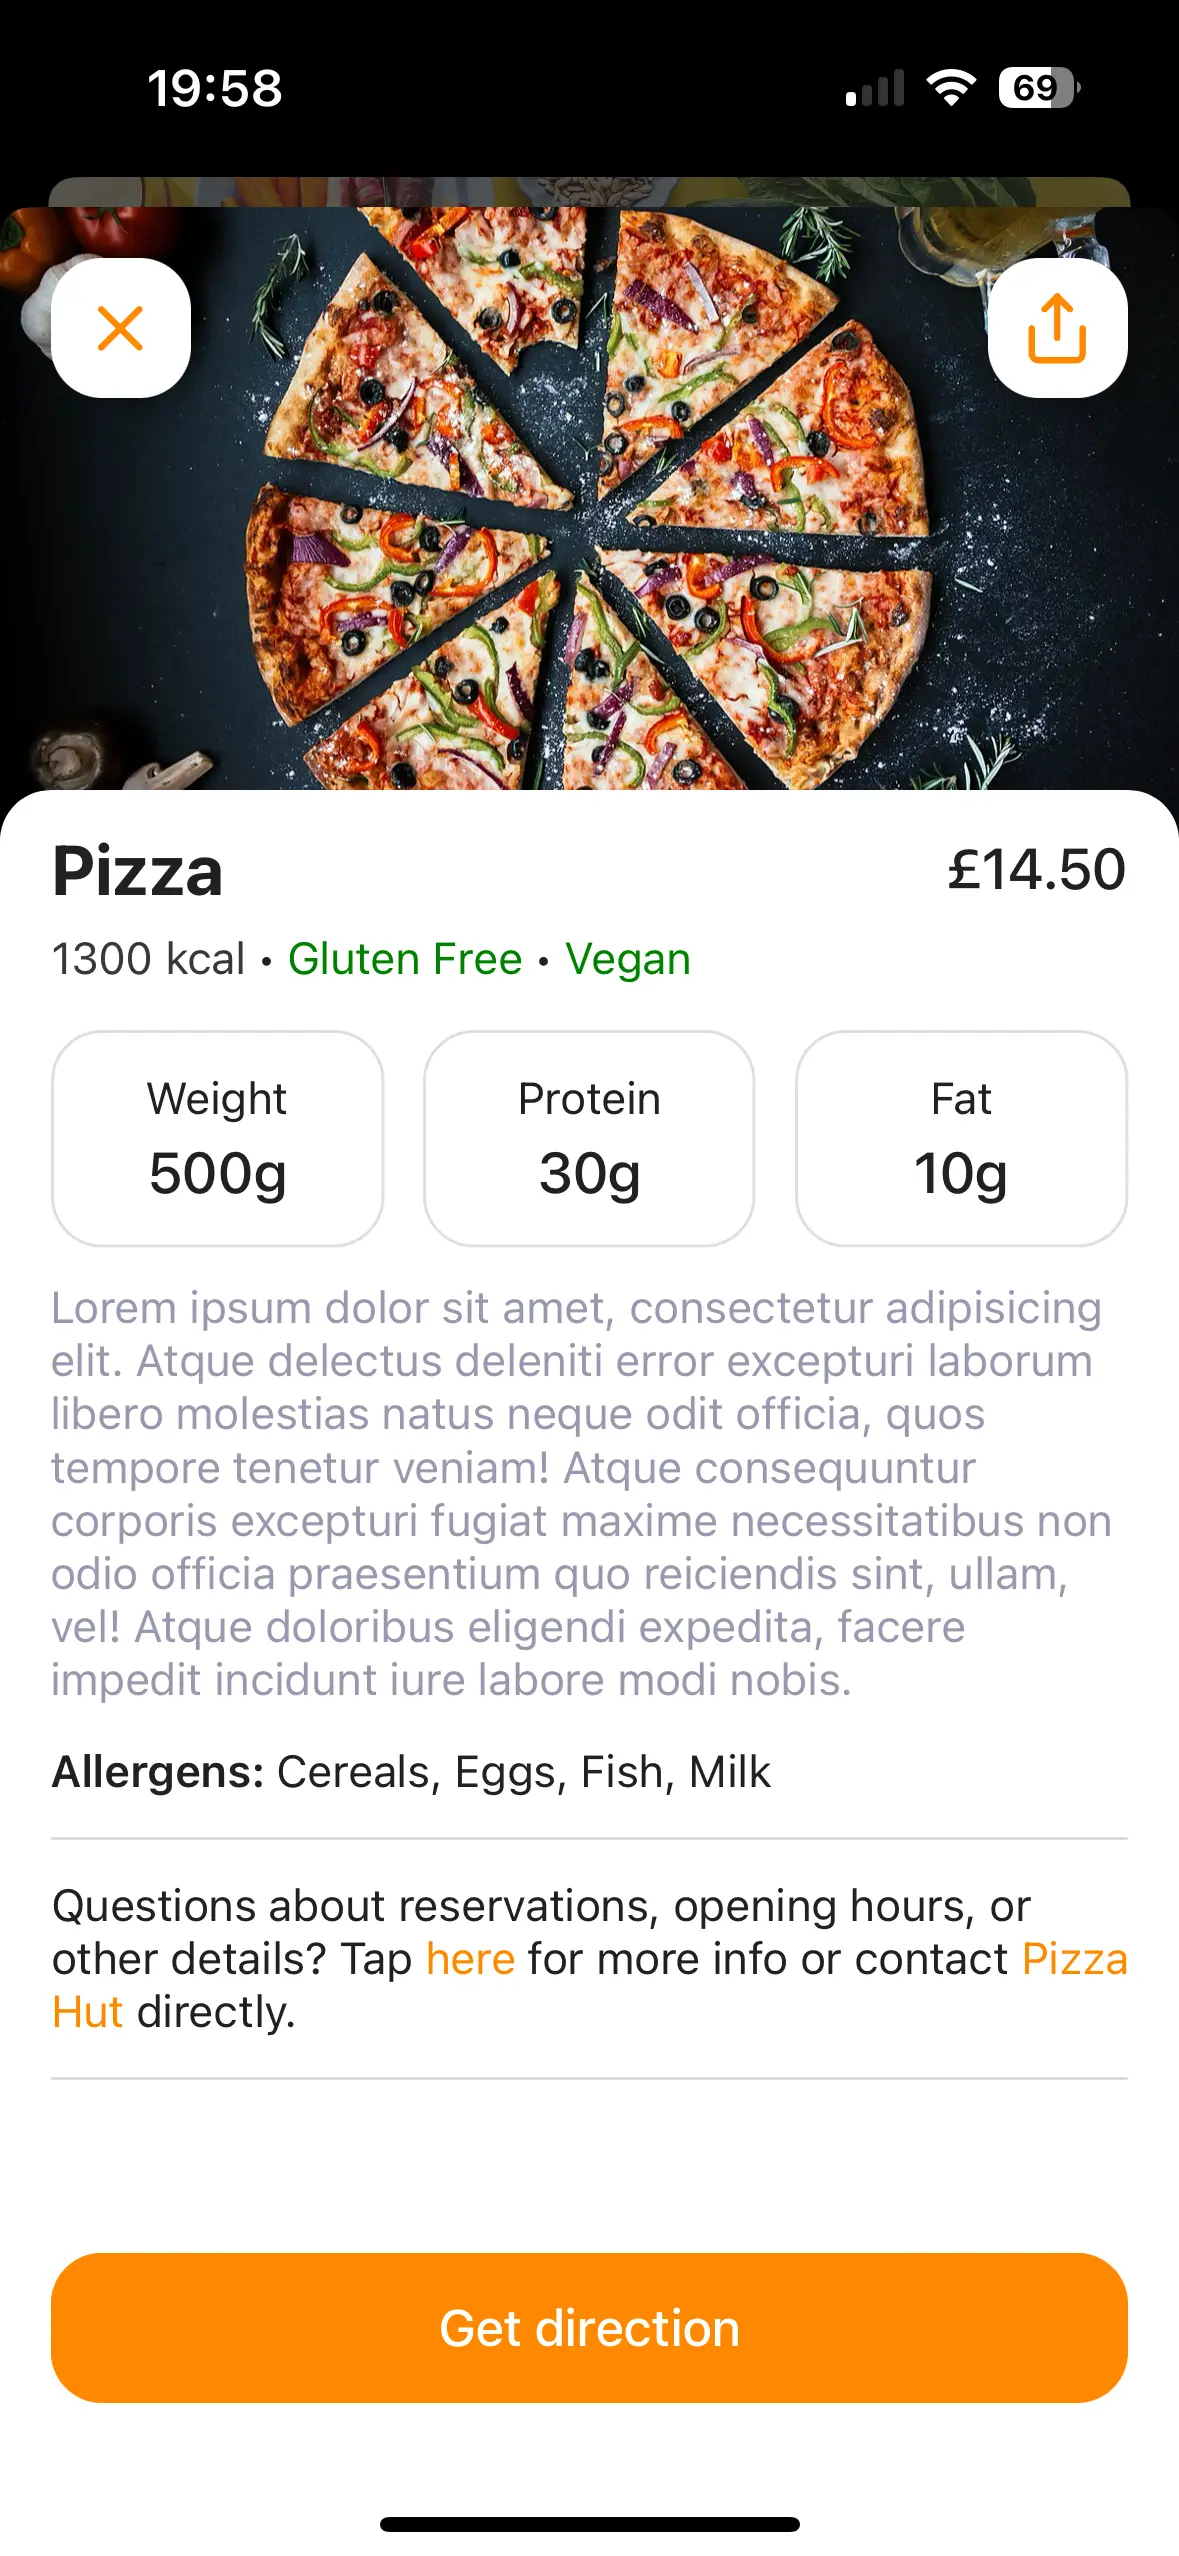Select the Weight 500g card

click(217, 1138)
